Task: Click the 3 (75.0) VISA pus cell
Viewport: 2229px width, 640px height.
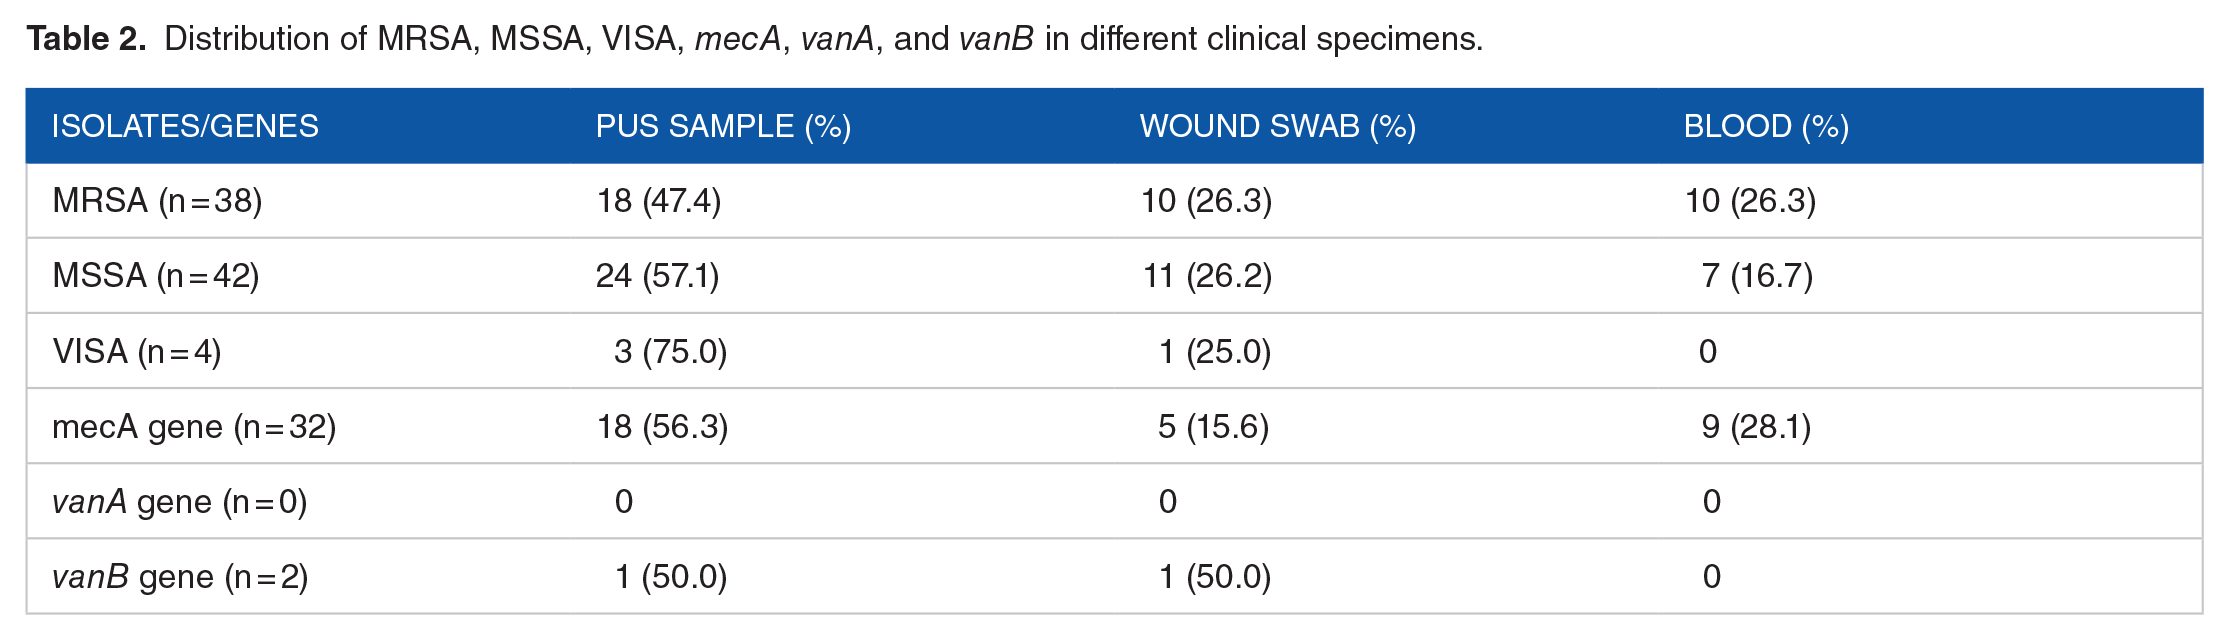Action: (x=670, y=352)
